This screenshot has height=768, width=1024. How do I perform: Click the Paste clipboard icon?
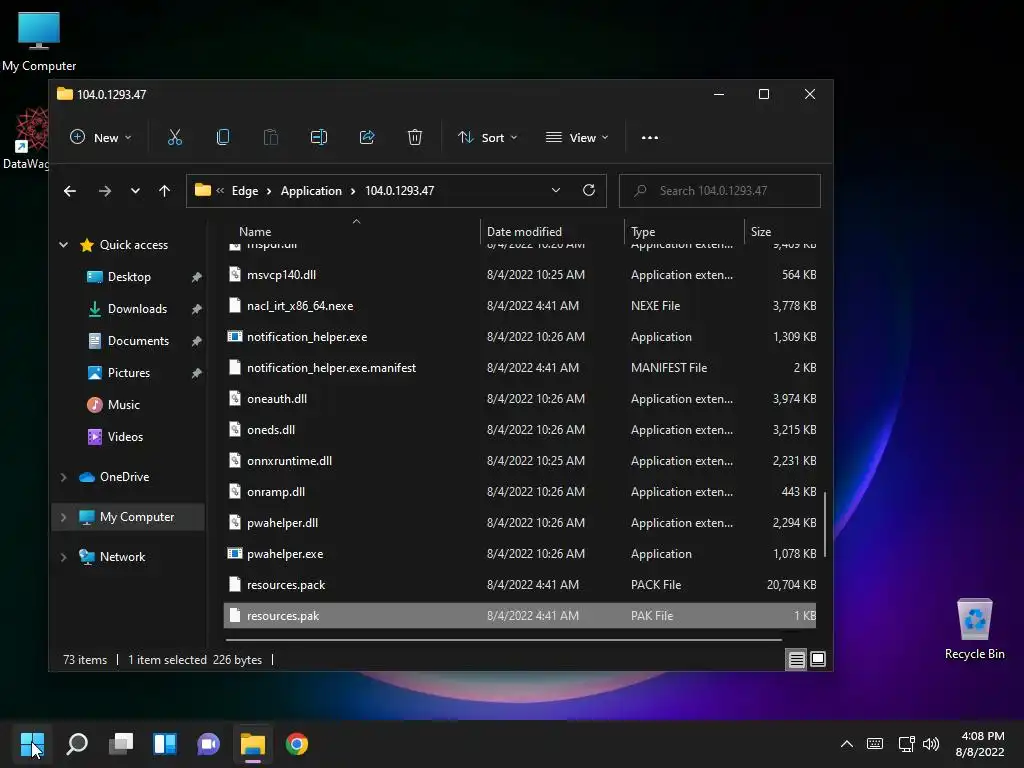(x=270, y=137)
